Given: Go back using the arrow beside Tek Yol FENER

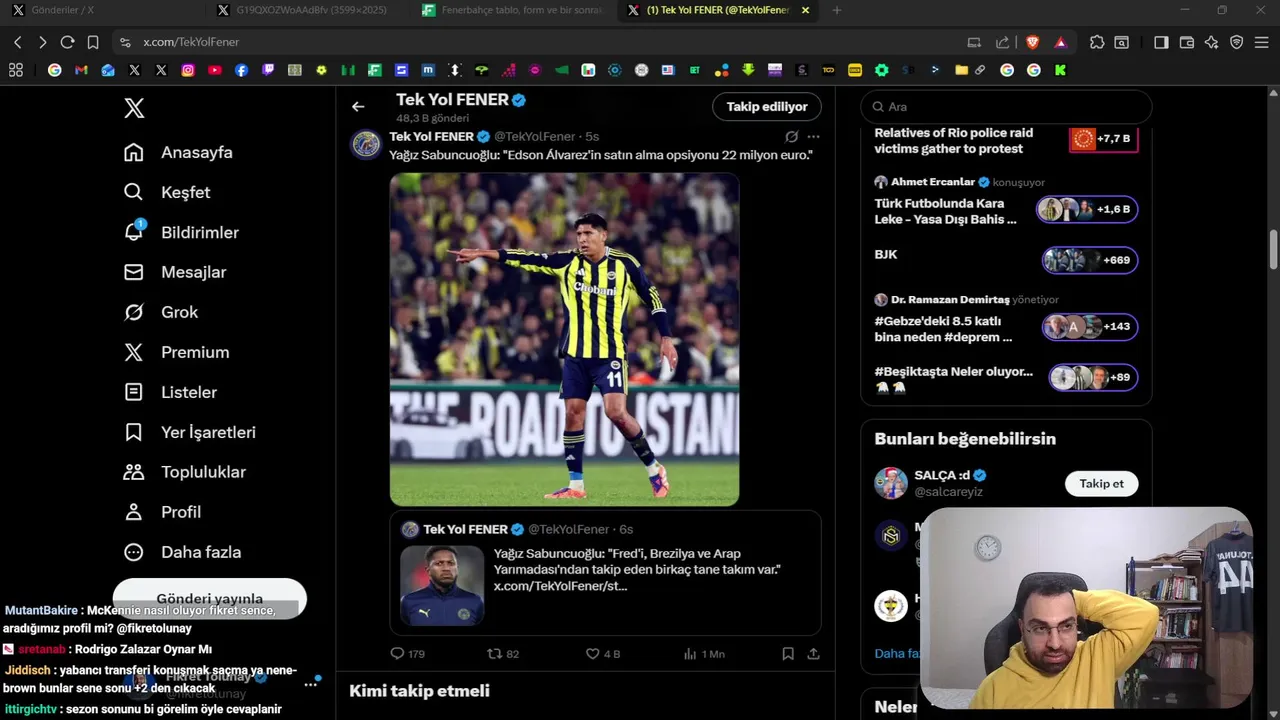Looking at the screenshot, I should (x=358, y=106).
